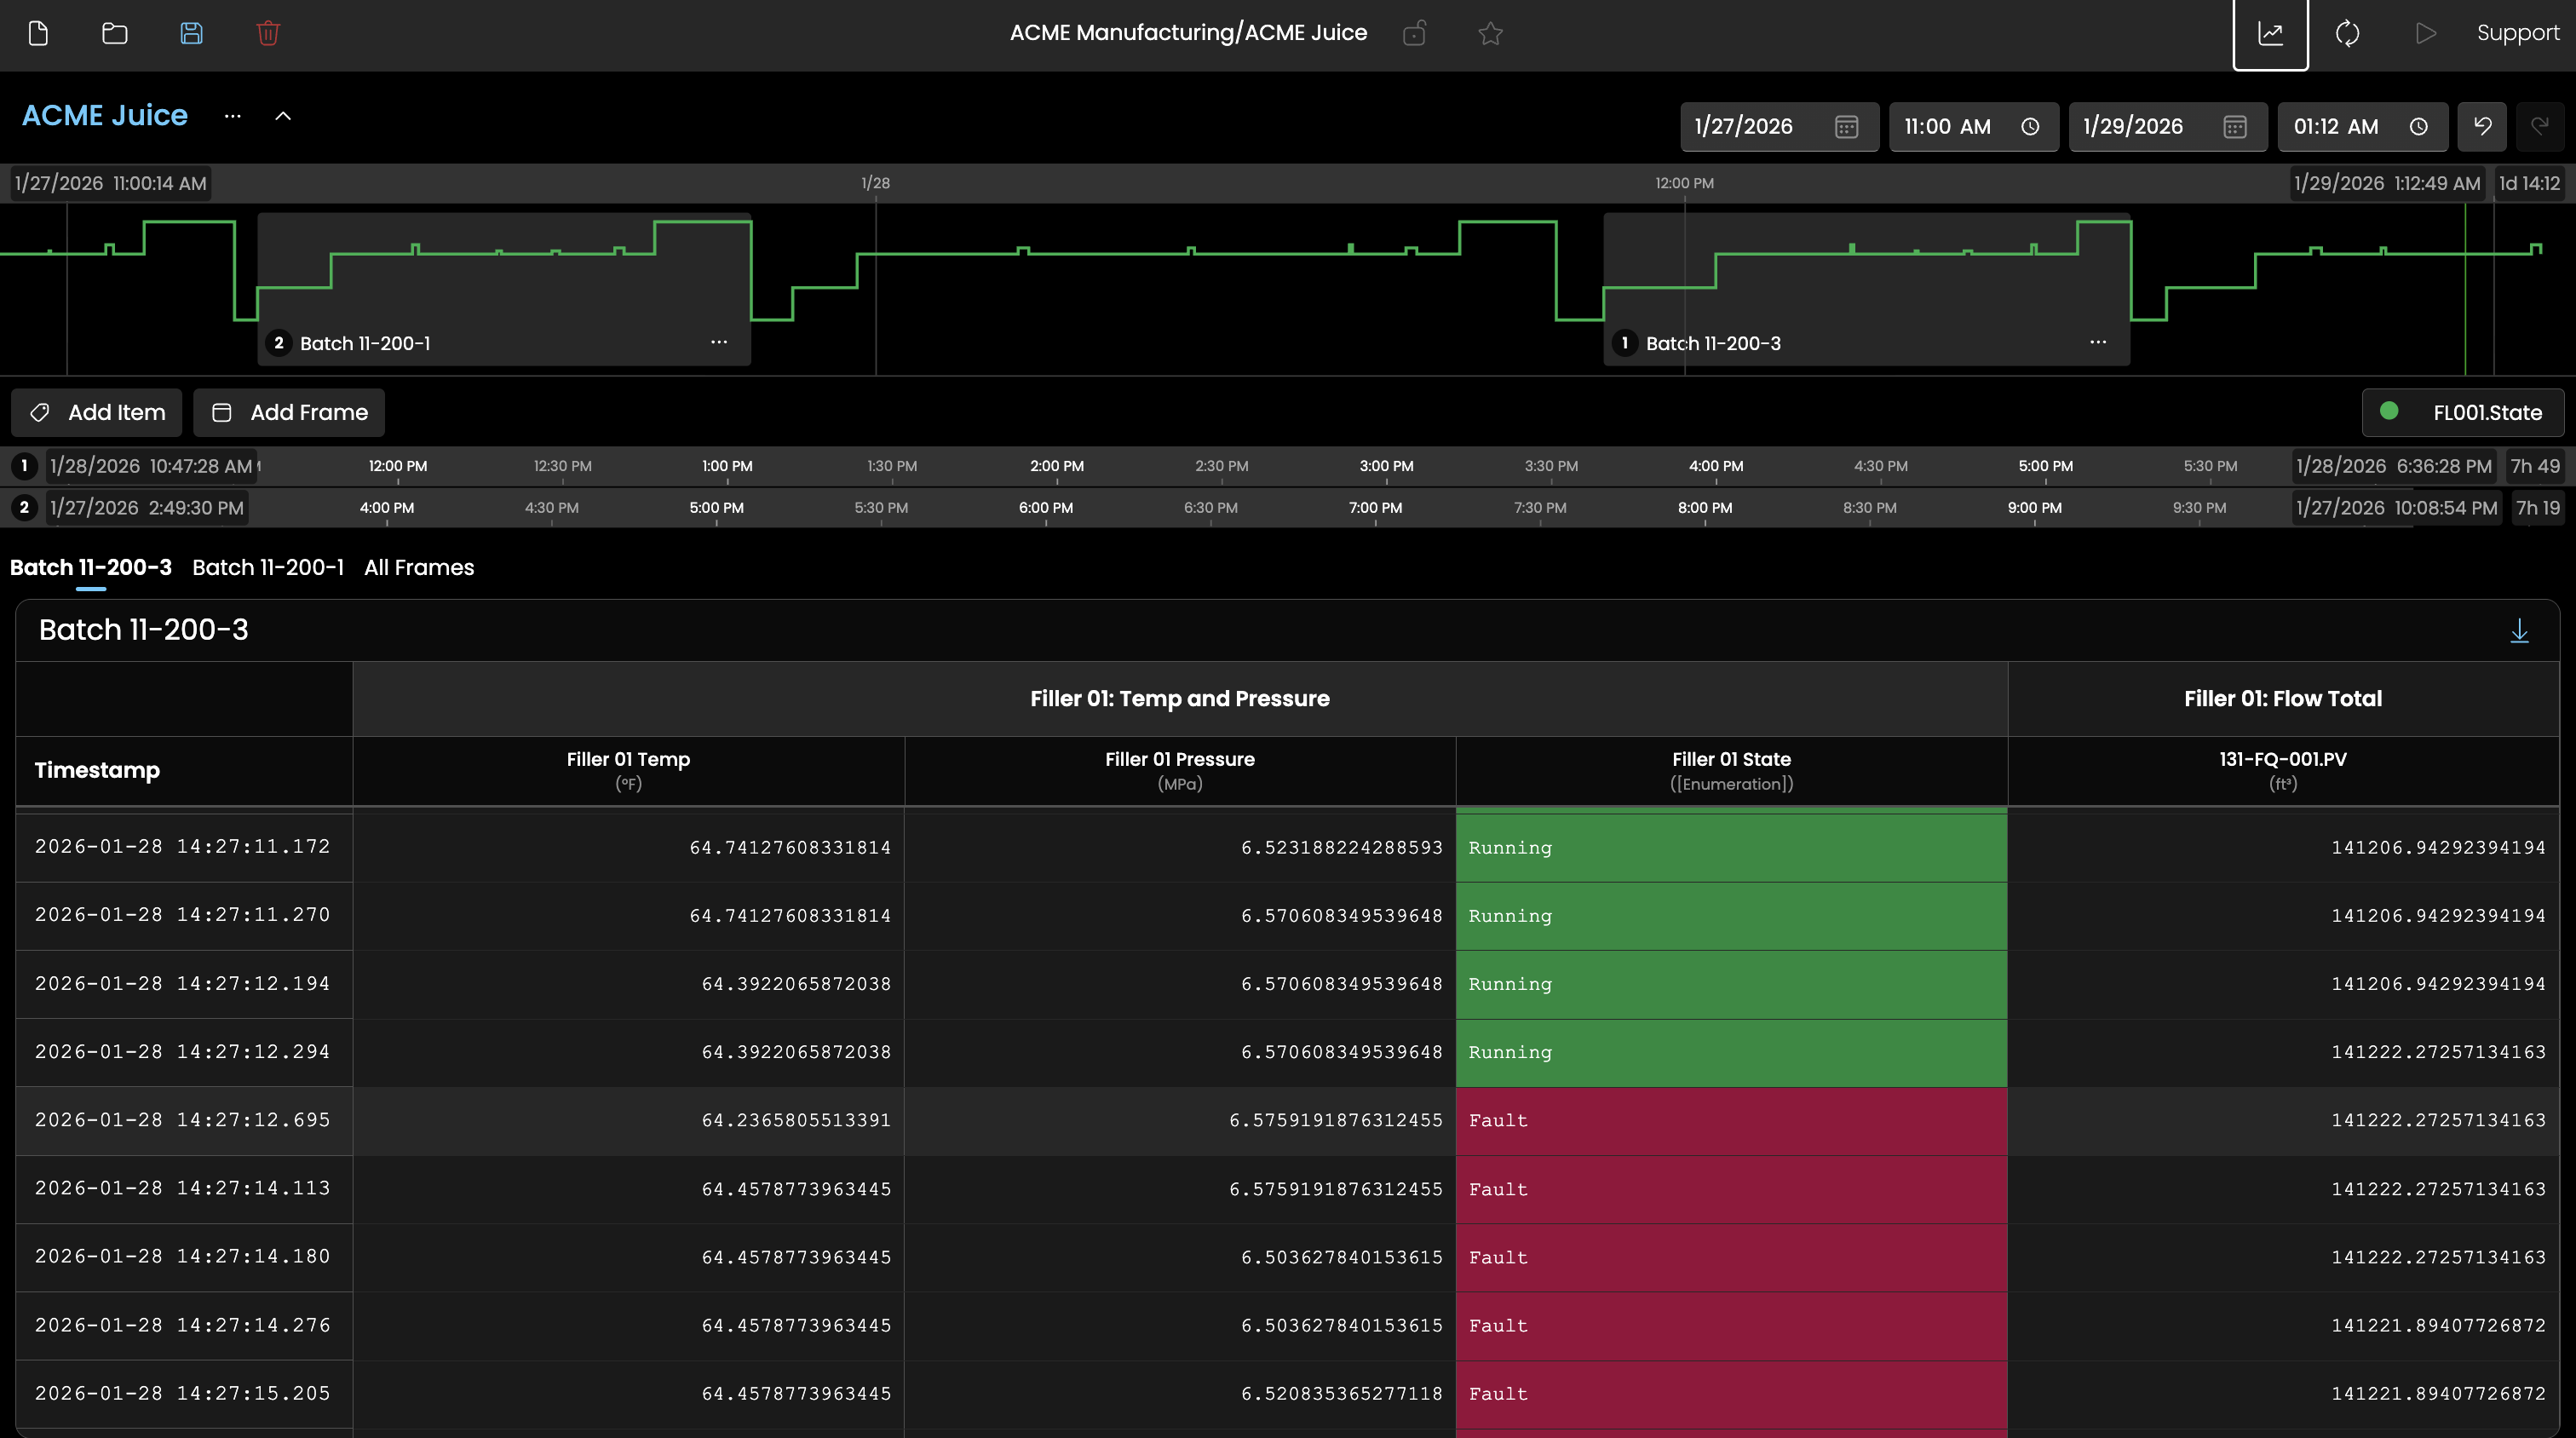Click the new document icon
Viewport: 2576px width, 1438px height.
[x=38, y=33]
